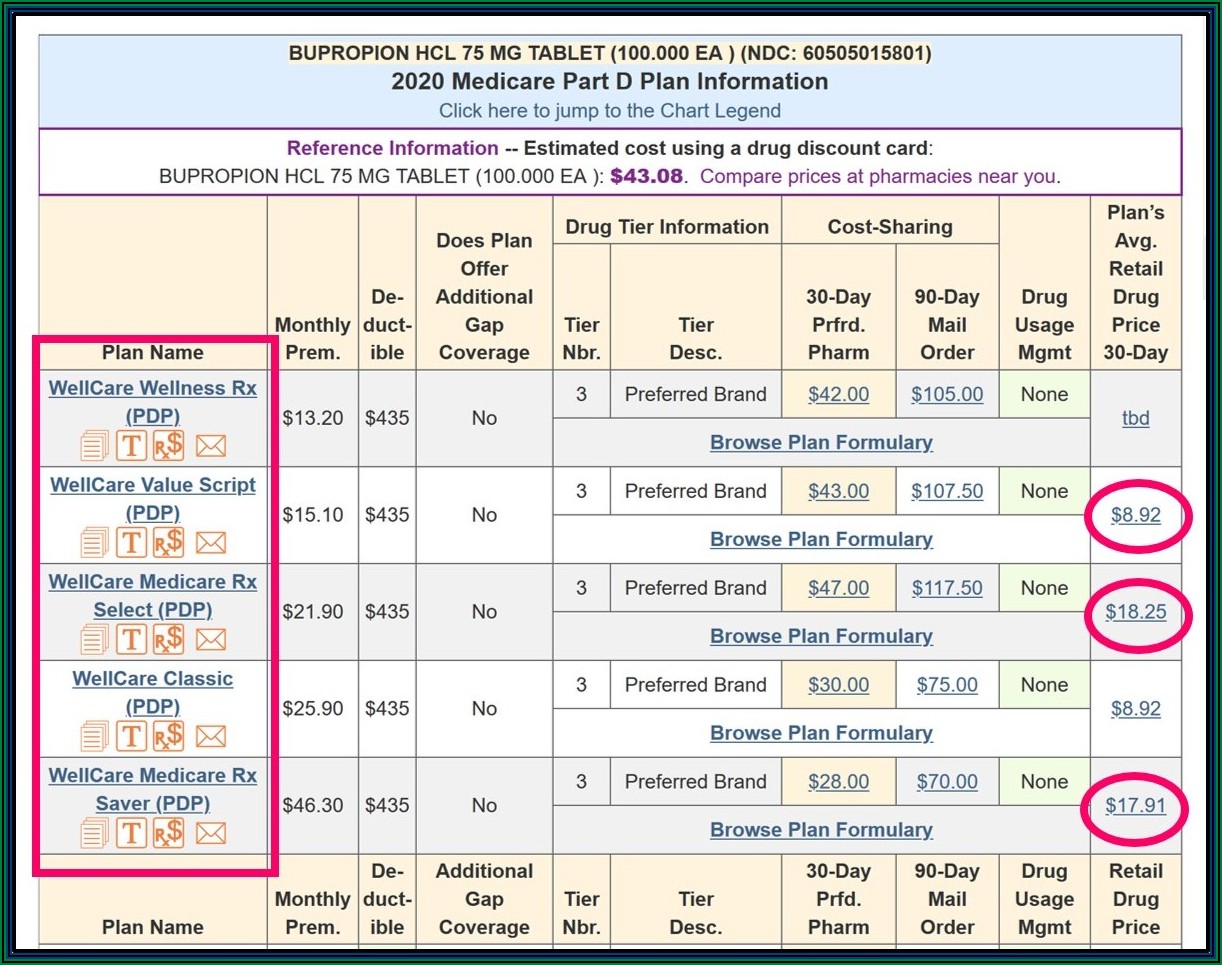Browse Plan Formulary for WellCare Value Script

coord(821,539)
